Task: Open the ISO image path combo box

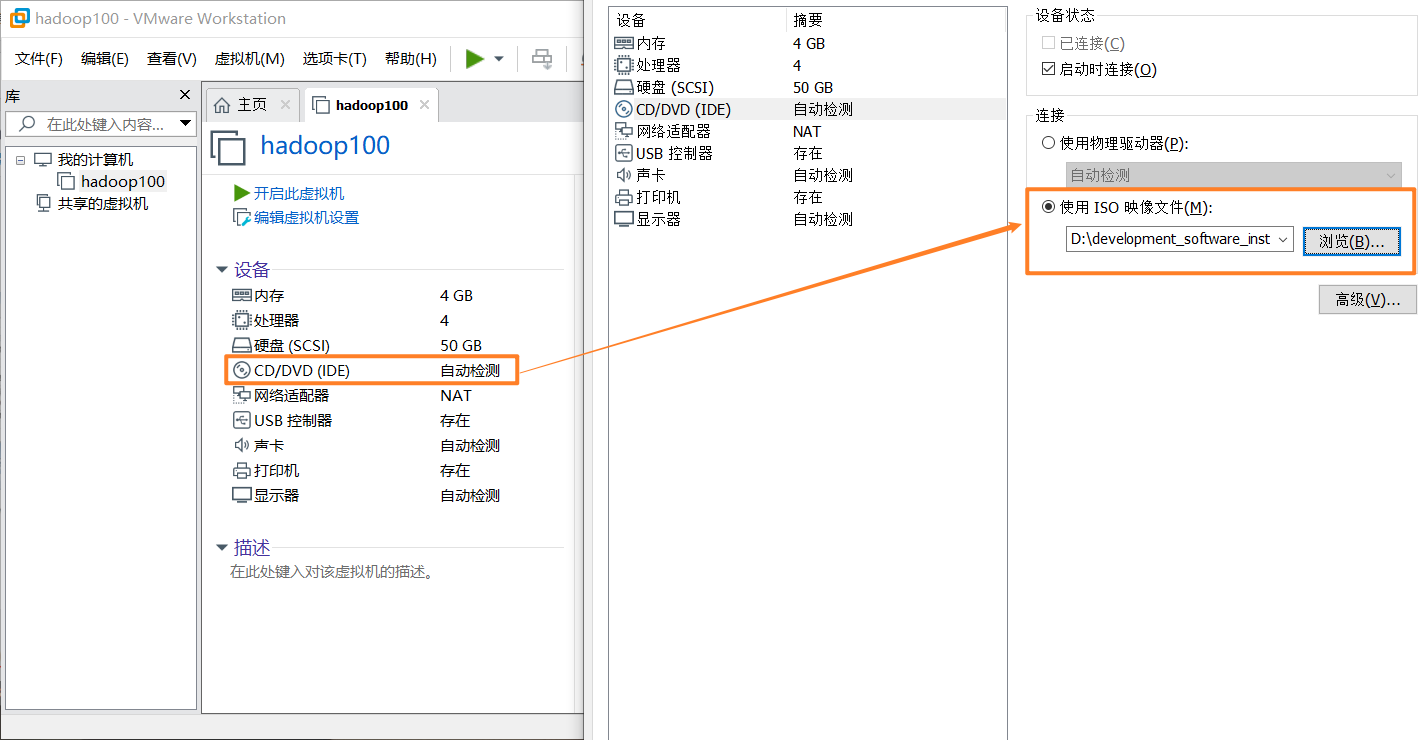Action: [x=1180, y=239]
